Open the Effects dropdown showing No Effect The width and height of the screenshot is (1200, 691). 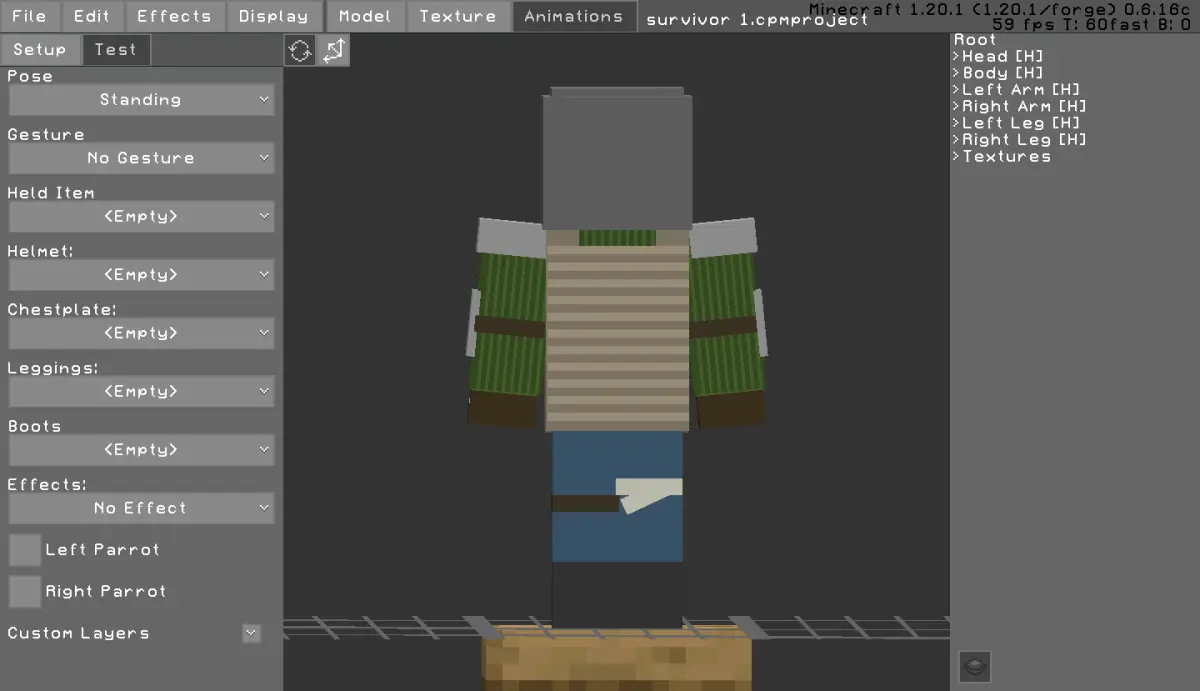tap(141, 508)
